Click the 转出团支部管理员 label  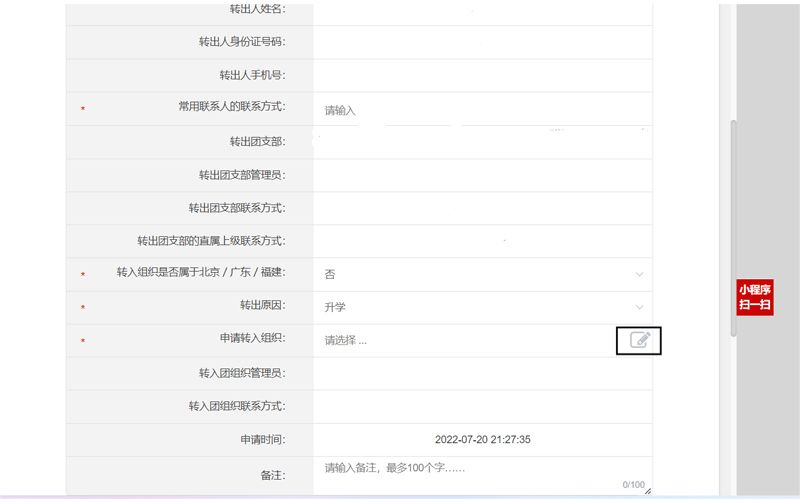pyautogui.click(x=242, y=175)
